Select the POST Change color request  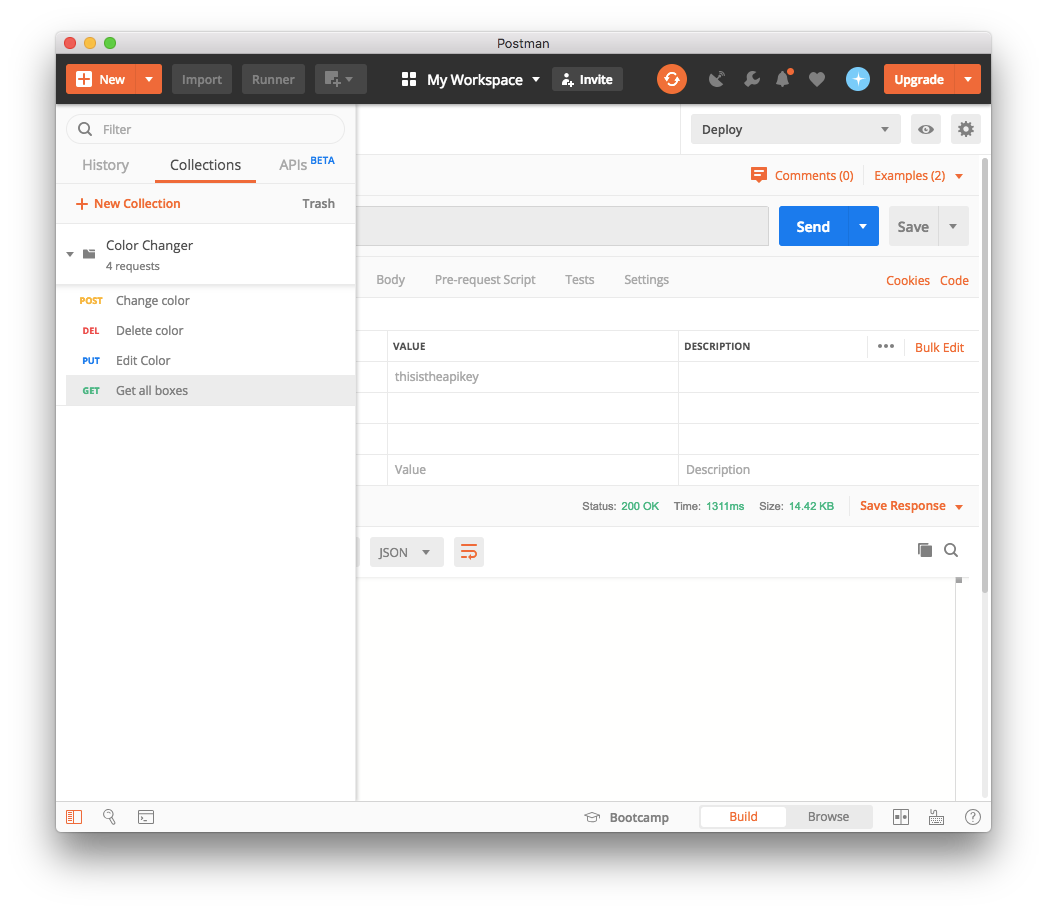click(x=210, y=300)
